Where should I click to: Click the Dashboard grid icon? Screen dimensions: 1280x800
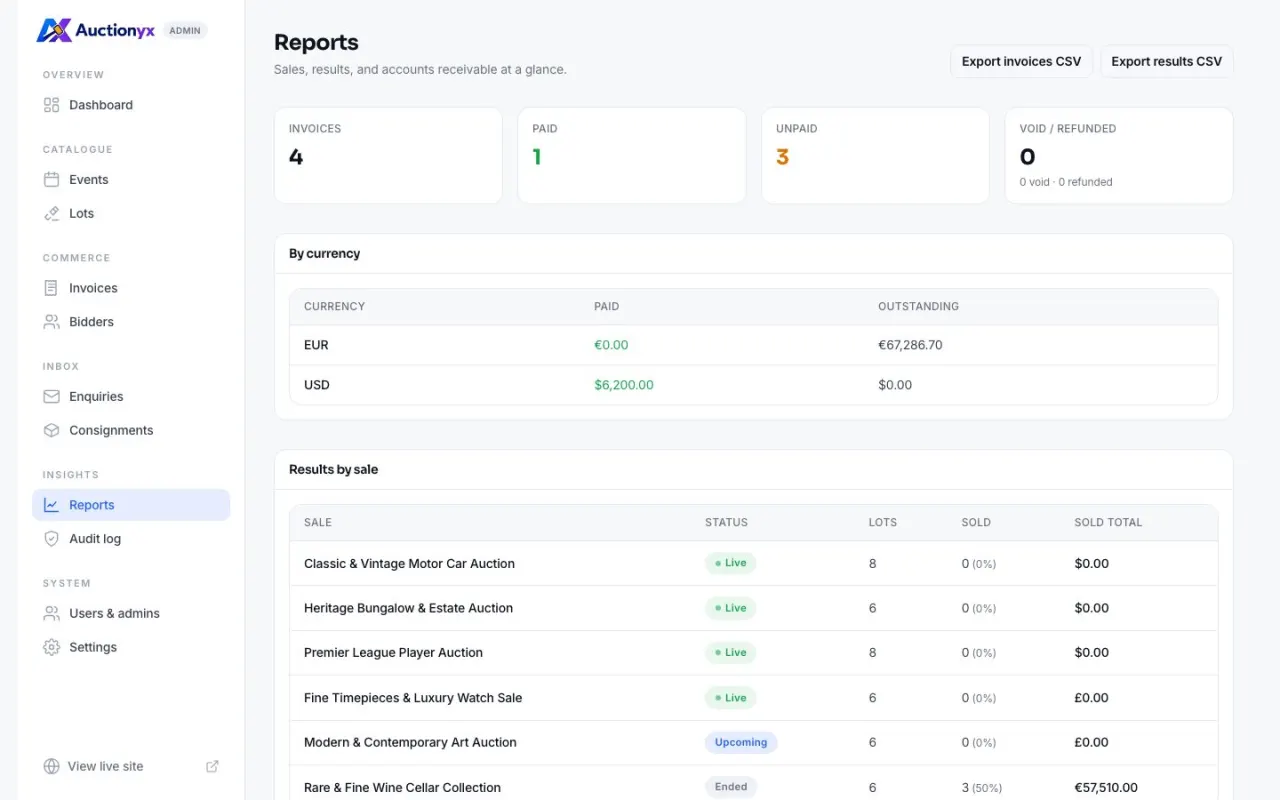(x=52, y=105)
